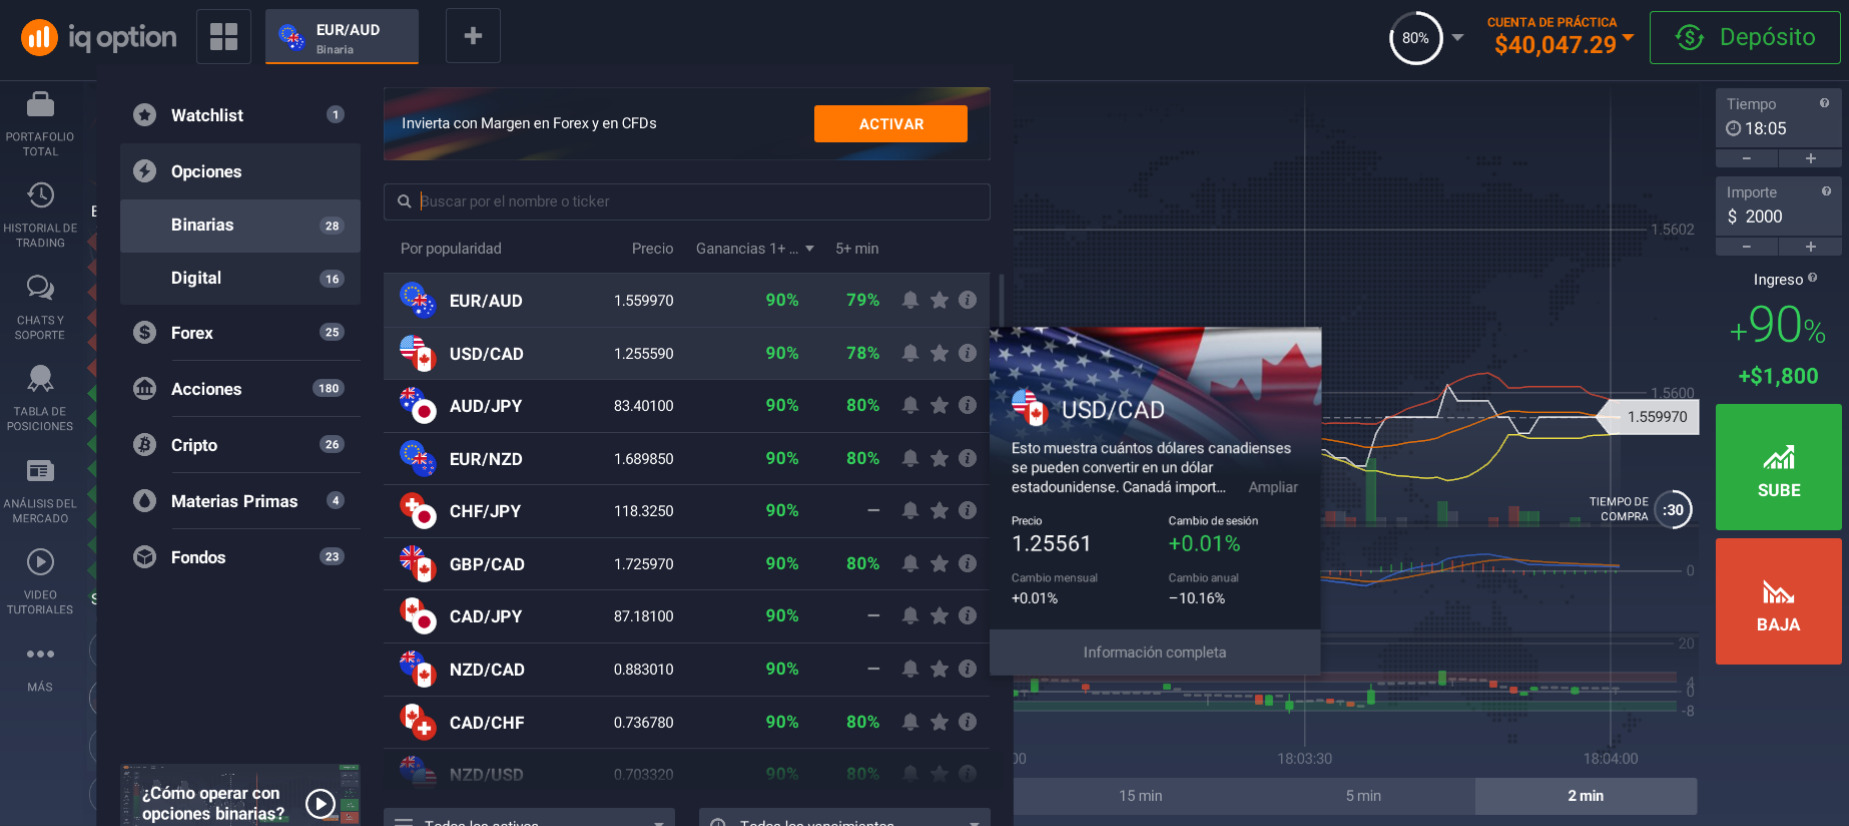The image size is (1849, 826).
Task: Decrease Importe with minus stepper
Action: coord(1747,247)
